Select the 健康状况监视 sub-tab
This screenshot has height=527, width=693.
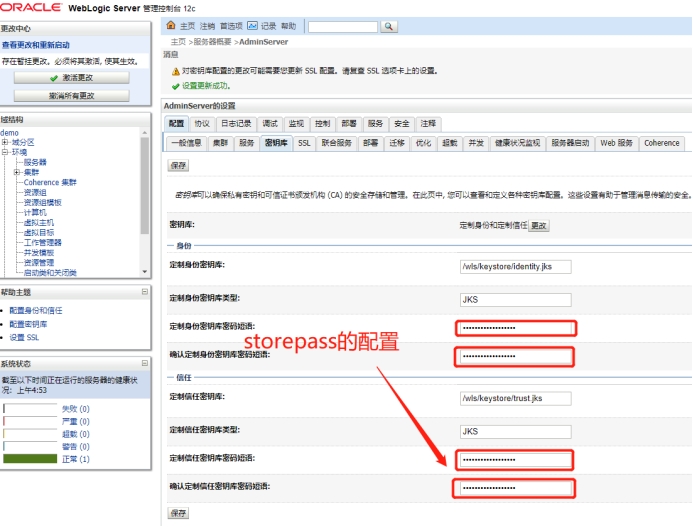coord(517,143)
